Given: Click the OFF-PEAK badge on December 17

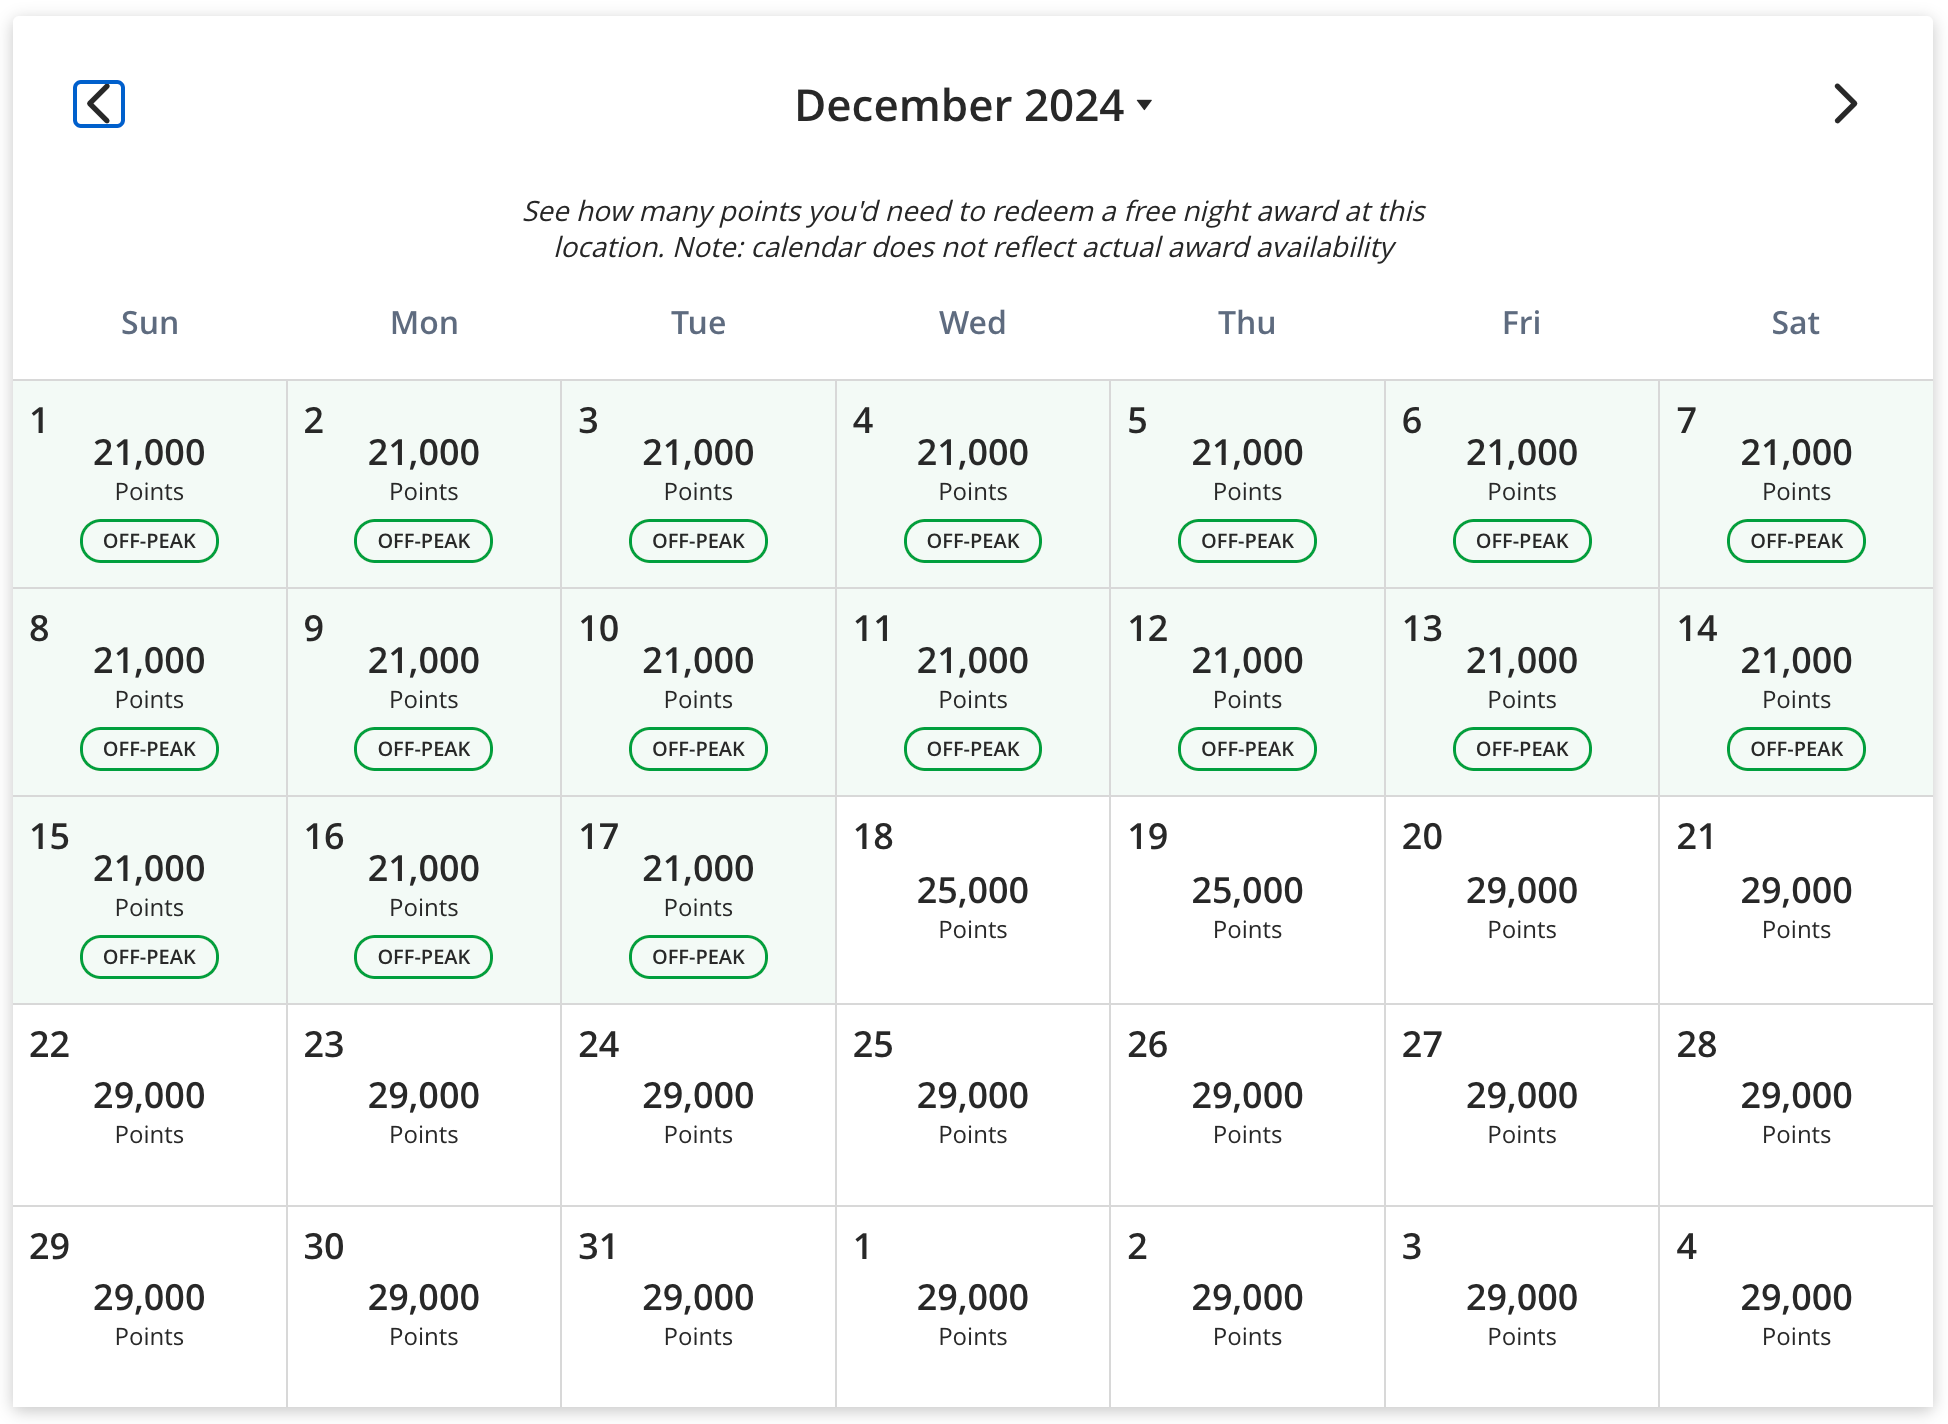Looking at the screenshot, I should click(x=698, y=957).
